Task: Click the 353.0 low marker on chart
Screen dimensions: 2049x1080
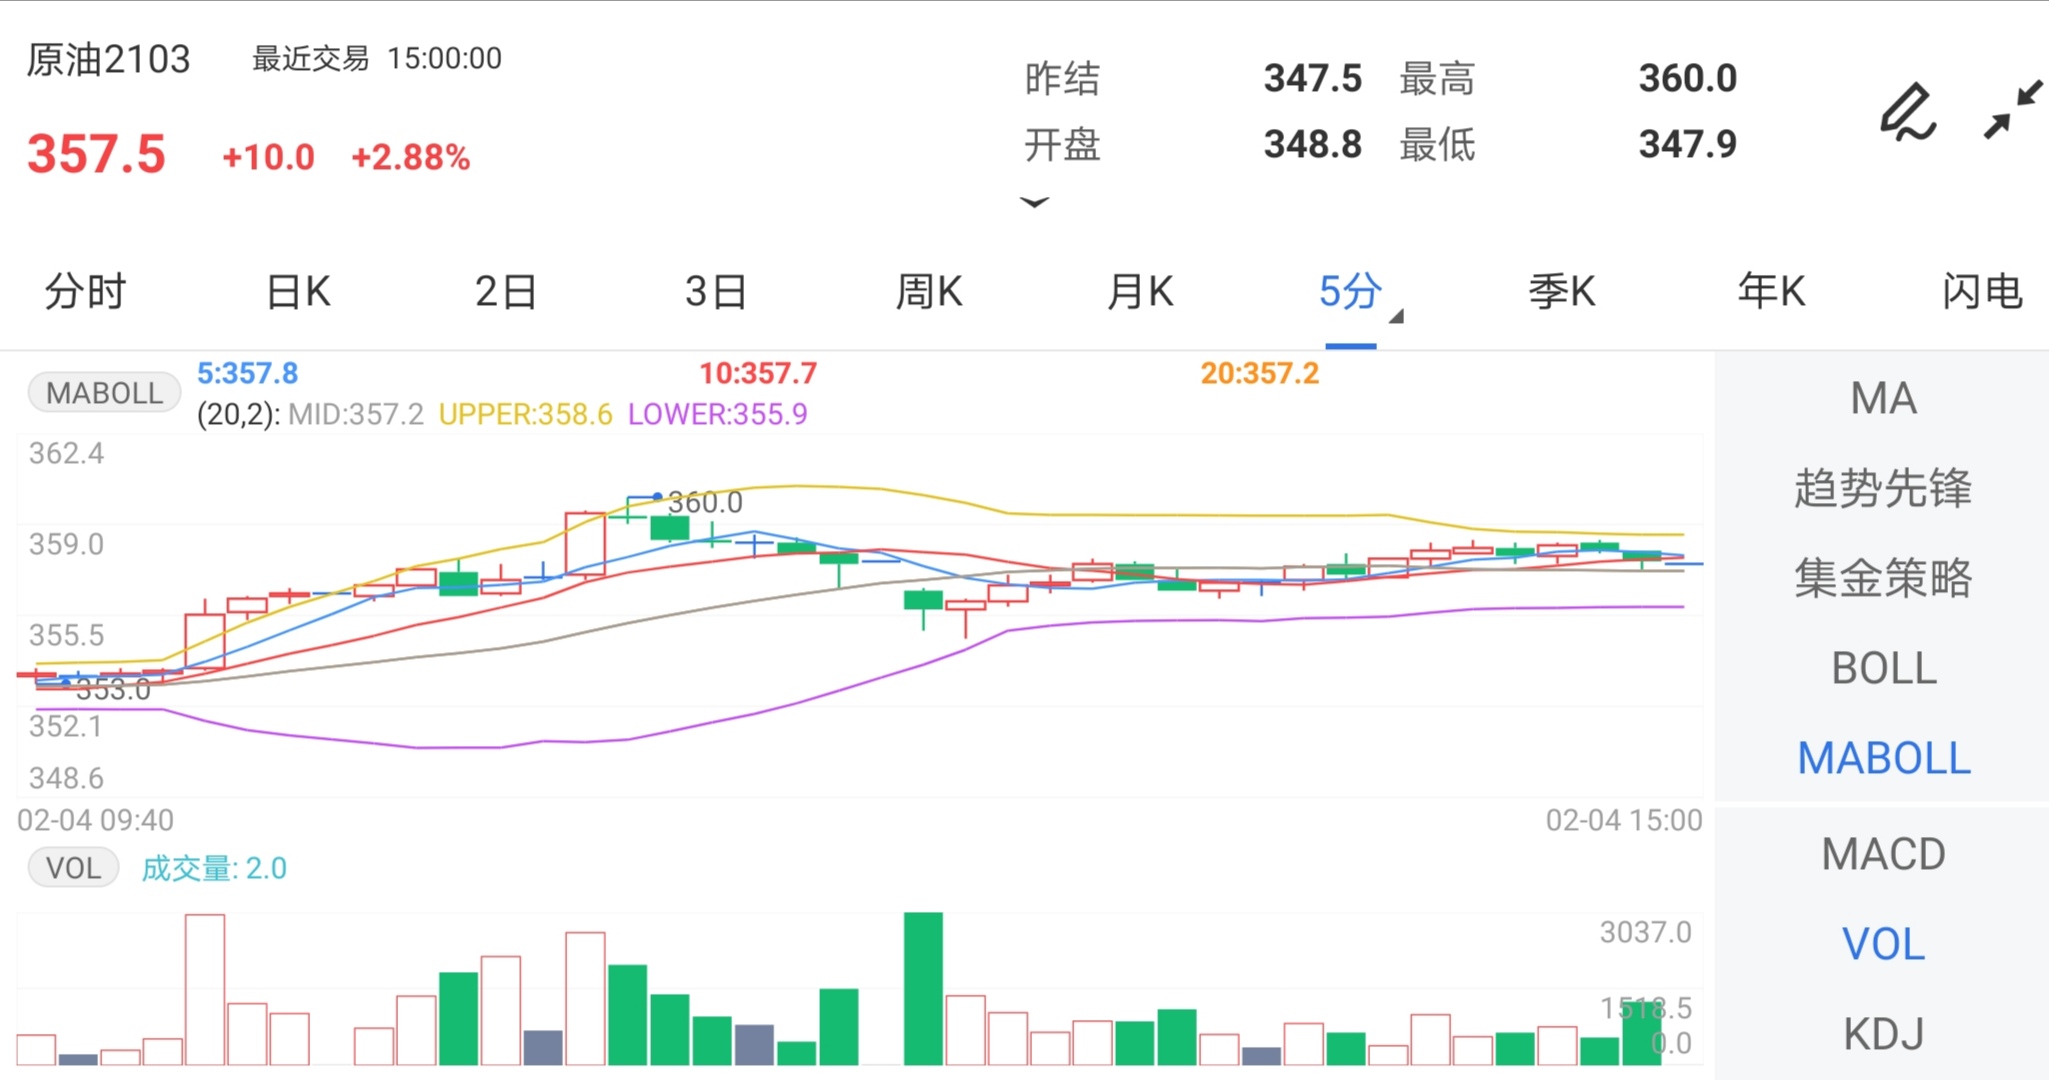Action: 113,689
